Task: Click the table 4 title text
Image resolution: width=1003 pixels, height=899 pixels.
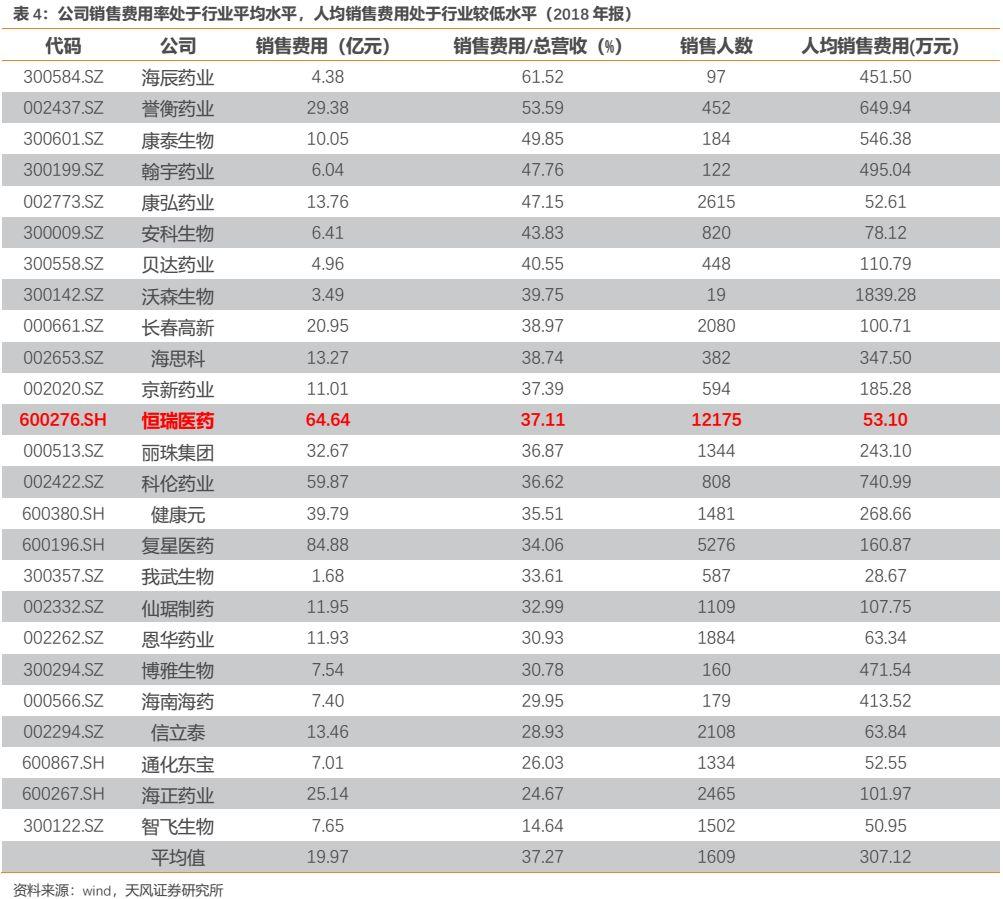Action: click(322, 13)
